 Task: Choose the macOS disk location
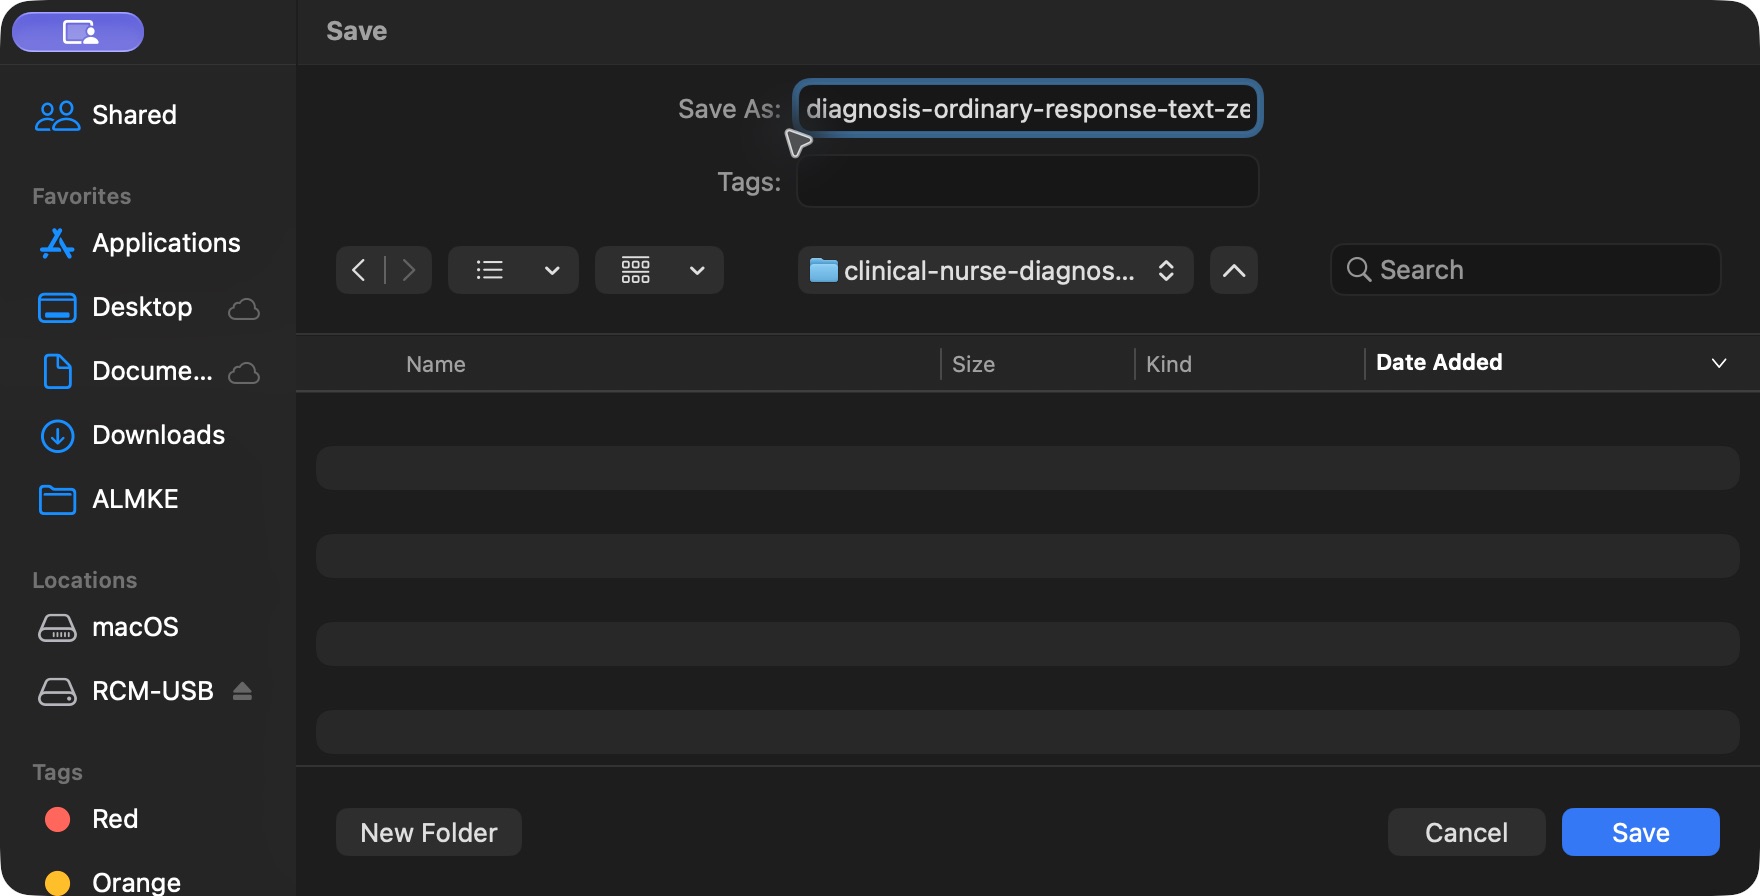(x=108, y=627)
